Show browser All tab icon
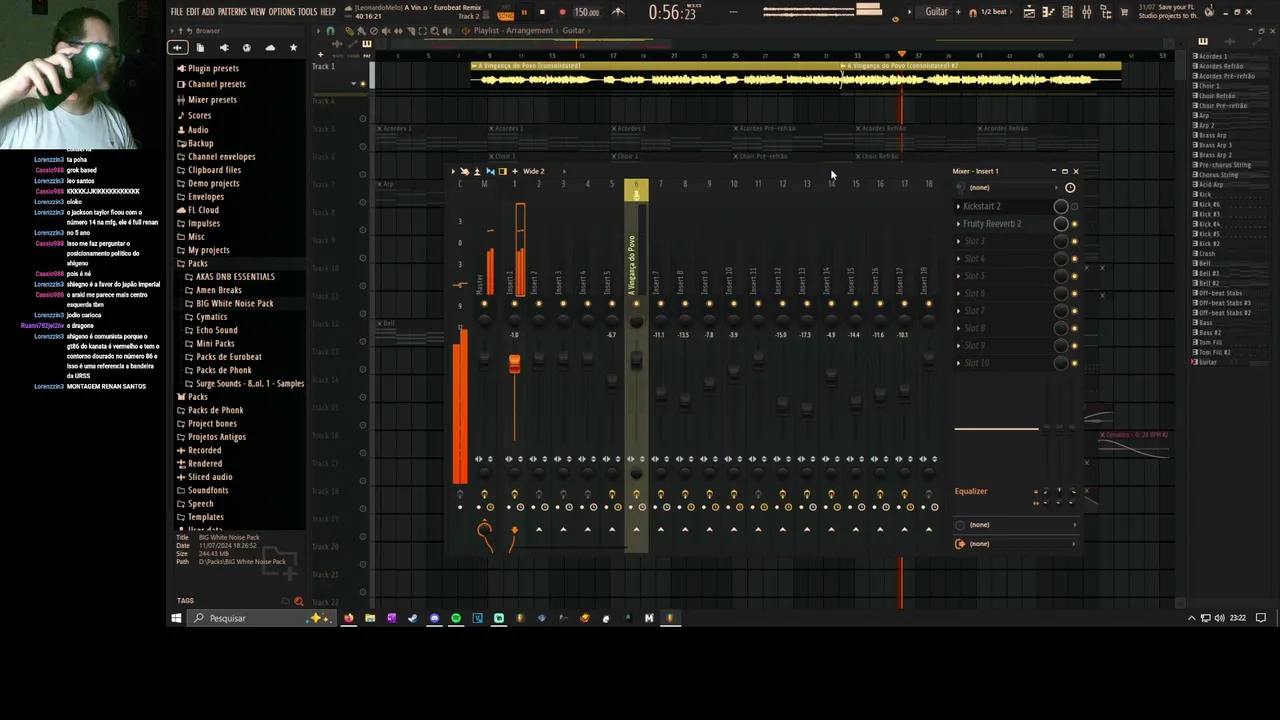 [177, 47]
